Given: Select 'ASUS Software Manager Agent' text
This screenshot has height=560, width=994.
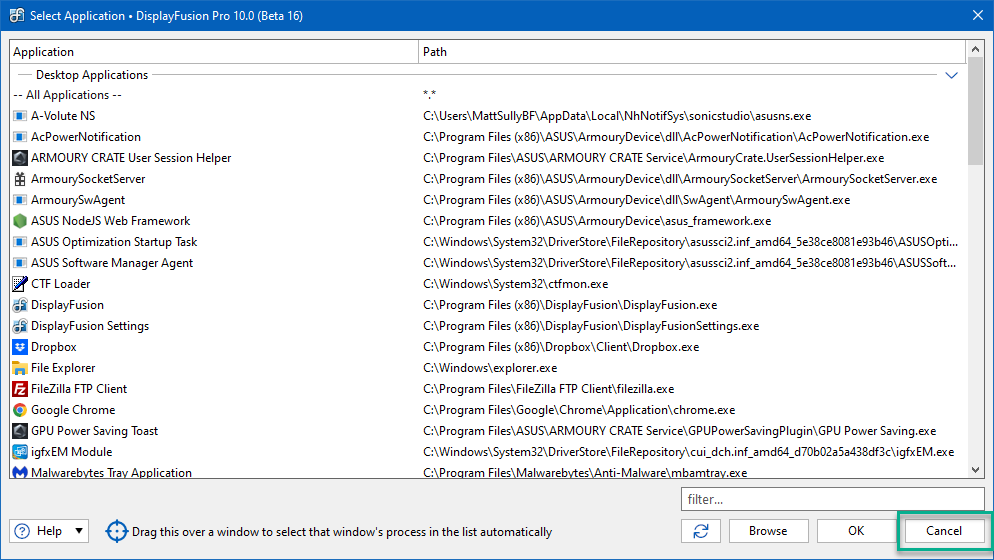Looking at the screenshot, I should tap(112, 263).
